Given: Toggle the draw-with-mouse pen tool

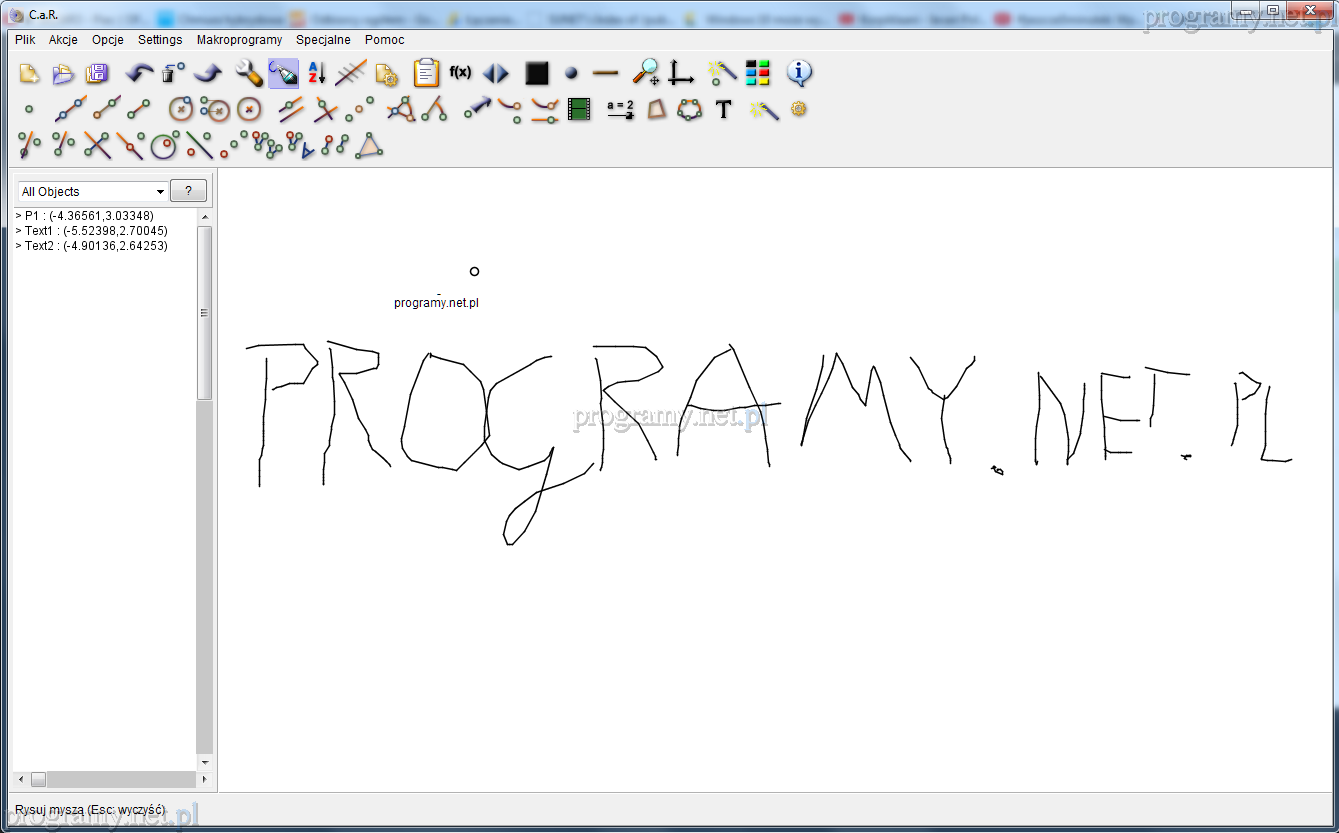Looking at the screenshot, I should tap(283, 73).
